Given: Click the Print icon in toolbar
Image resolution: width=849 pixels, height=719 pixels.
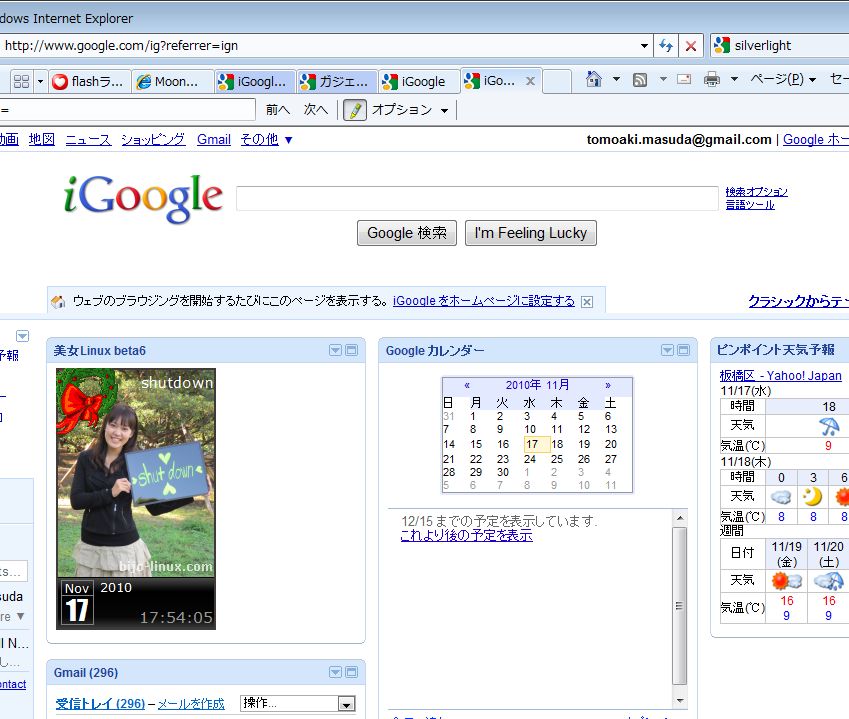Looking at the screenshot, I should 712,80.
